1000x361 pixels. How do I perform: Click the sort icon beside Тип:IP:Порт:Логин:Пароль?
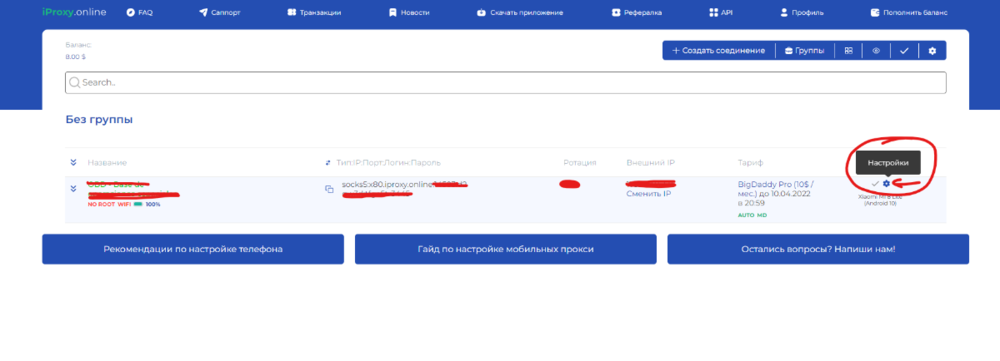tap(328, 163)
